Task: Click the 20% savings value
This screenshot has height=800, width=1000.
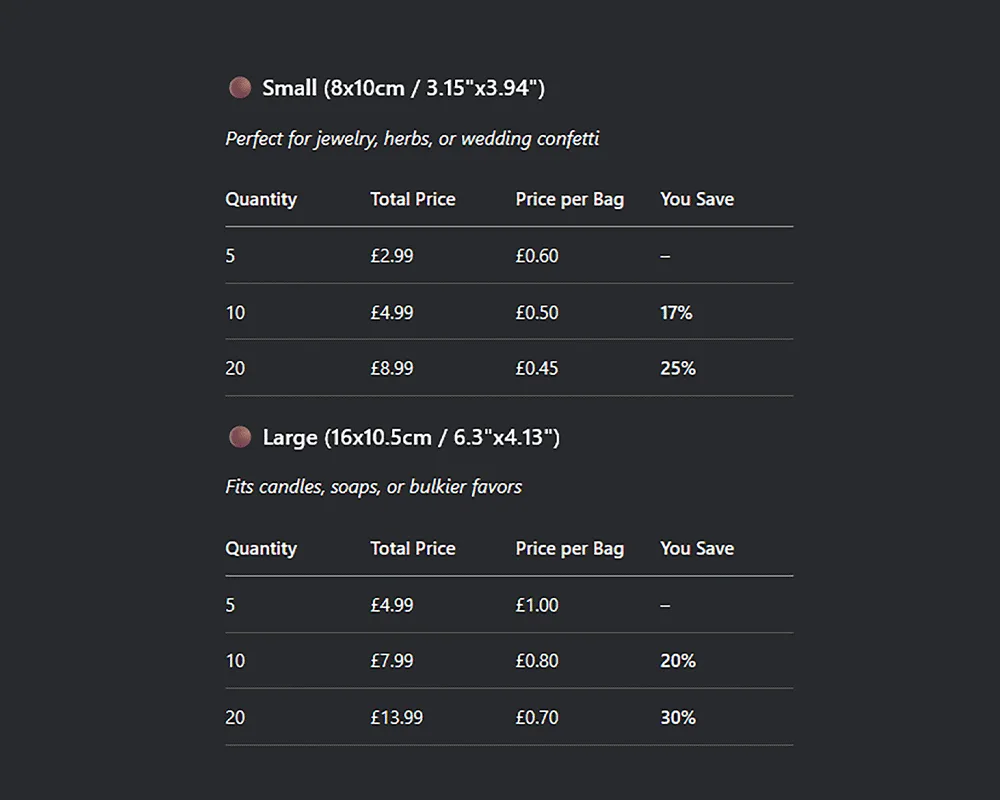Action: click(677, 661)
